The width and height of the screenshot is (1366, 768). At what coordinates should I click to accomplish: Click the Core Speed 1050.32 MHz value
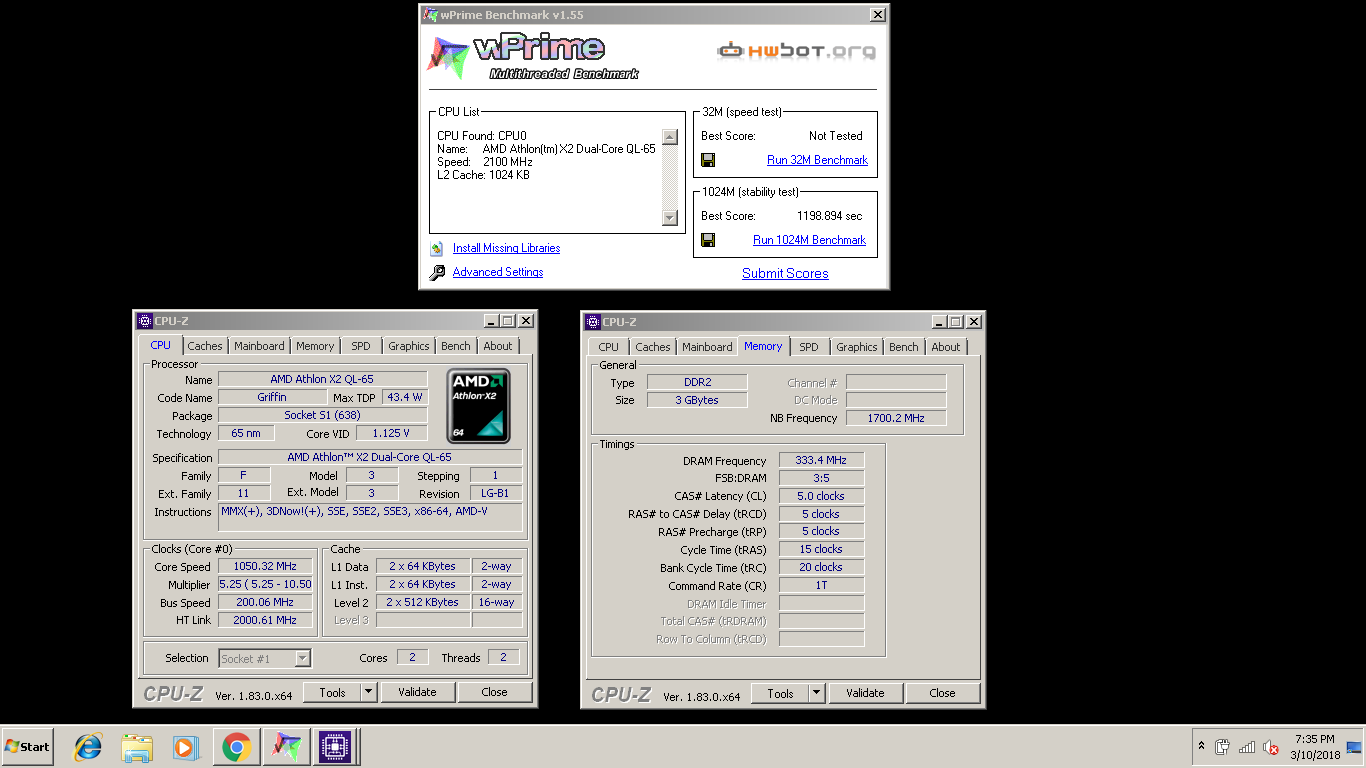pyautogui.click(x=265, y=566)
